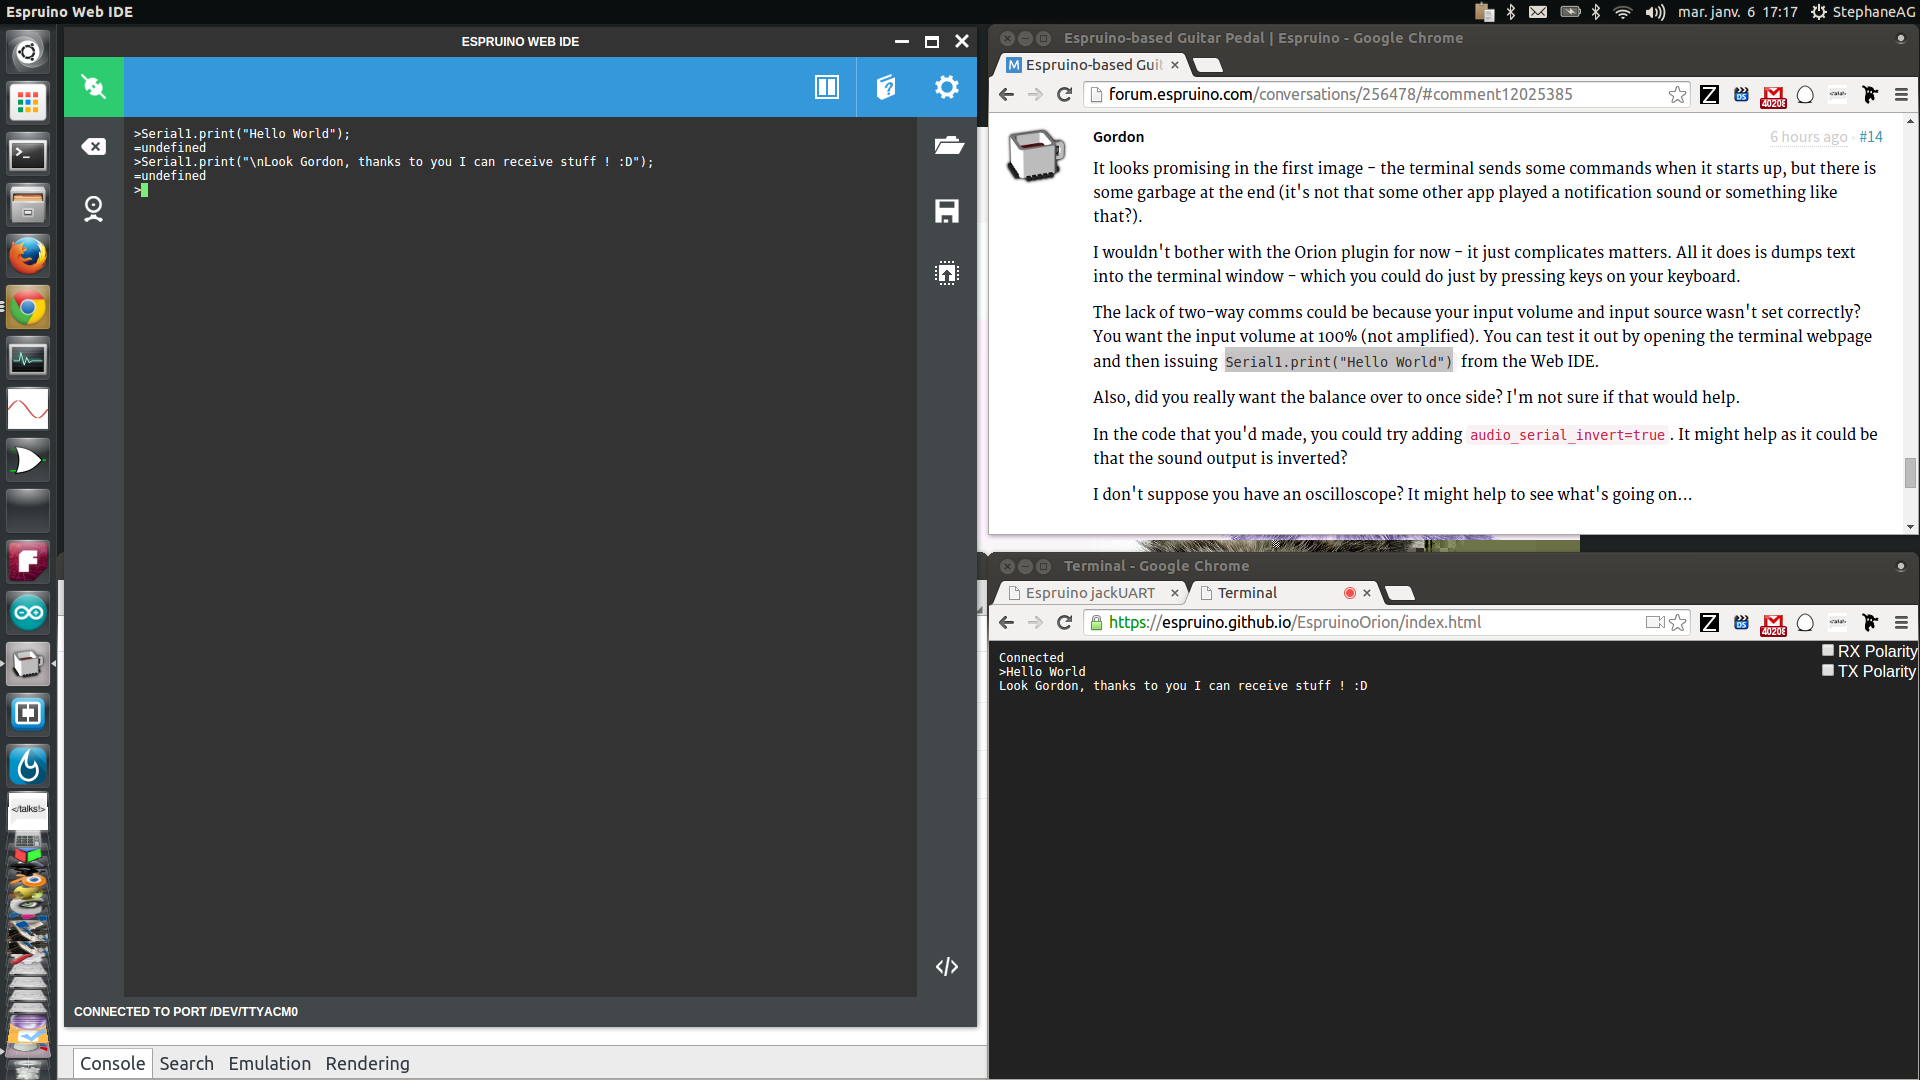
Task: Open Chrome menu in Terminal window
Action: [x=1901, y=622]
